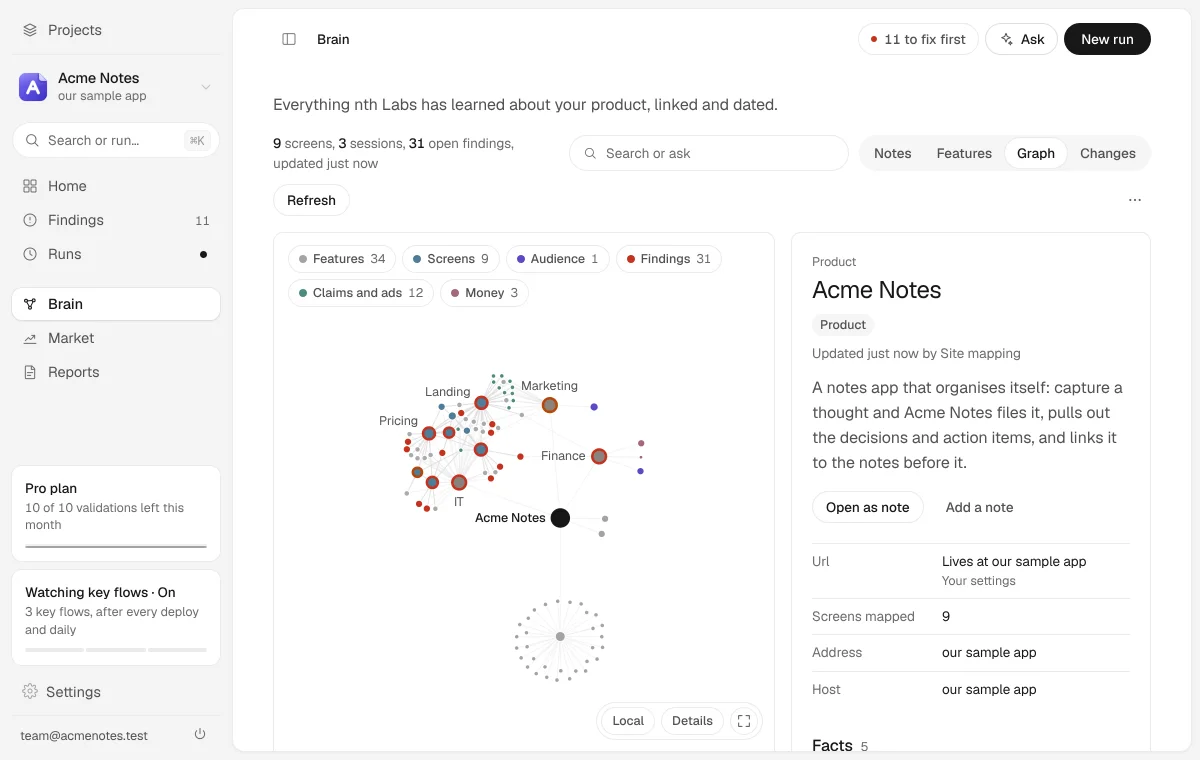Toggle the Audience 1 filter chip
Screen dimensions: 1200x760
coord(558,259)
